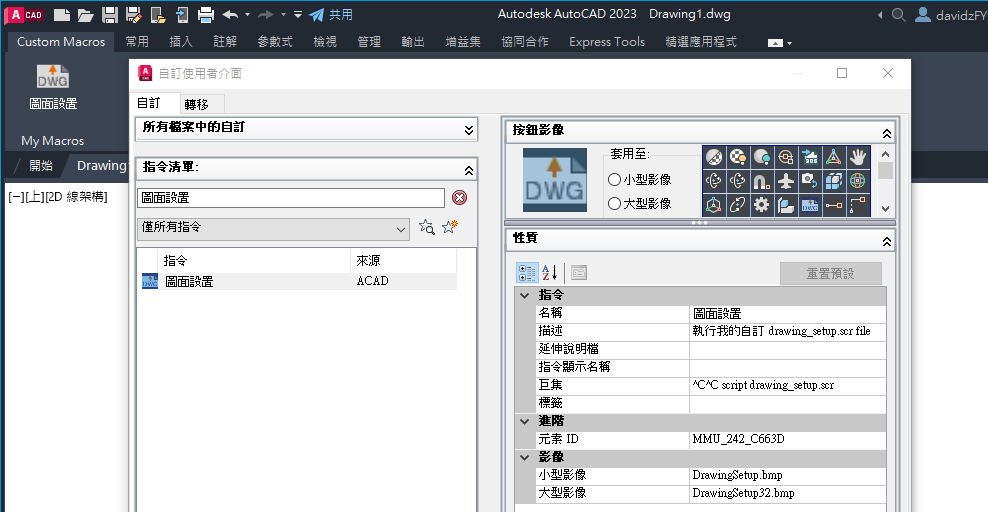Clear the command search with red X

(460, 198)
